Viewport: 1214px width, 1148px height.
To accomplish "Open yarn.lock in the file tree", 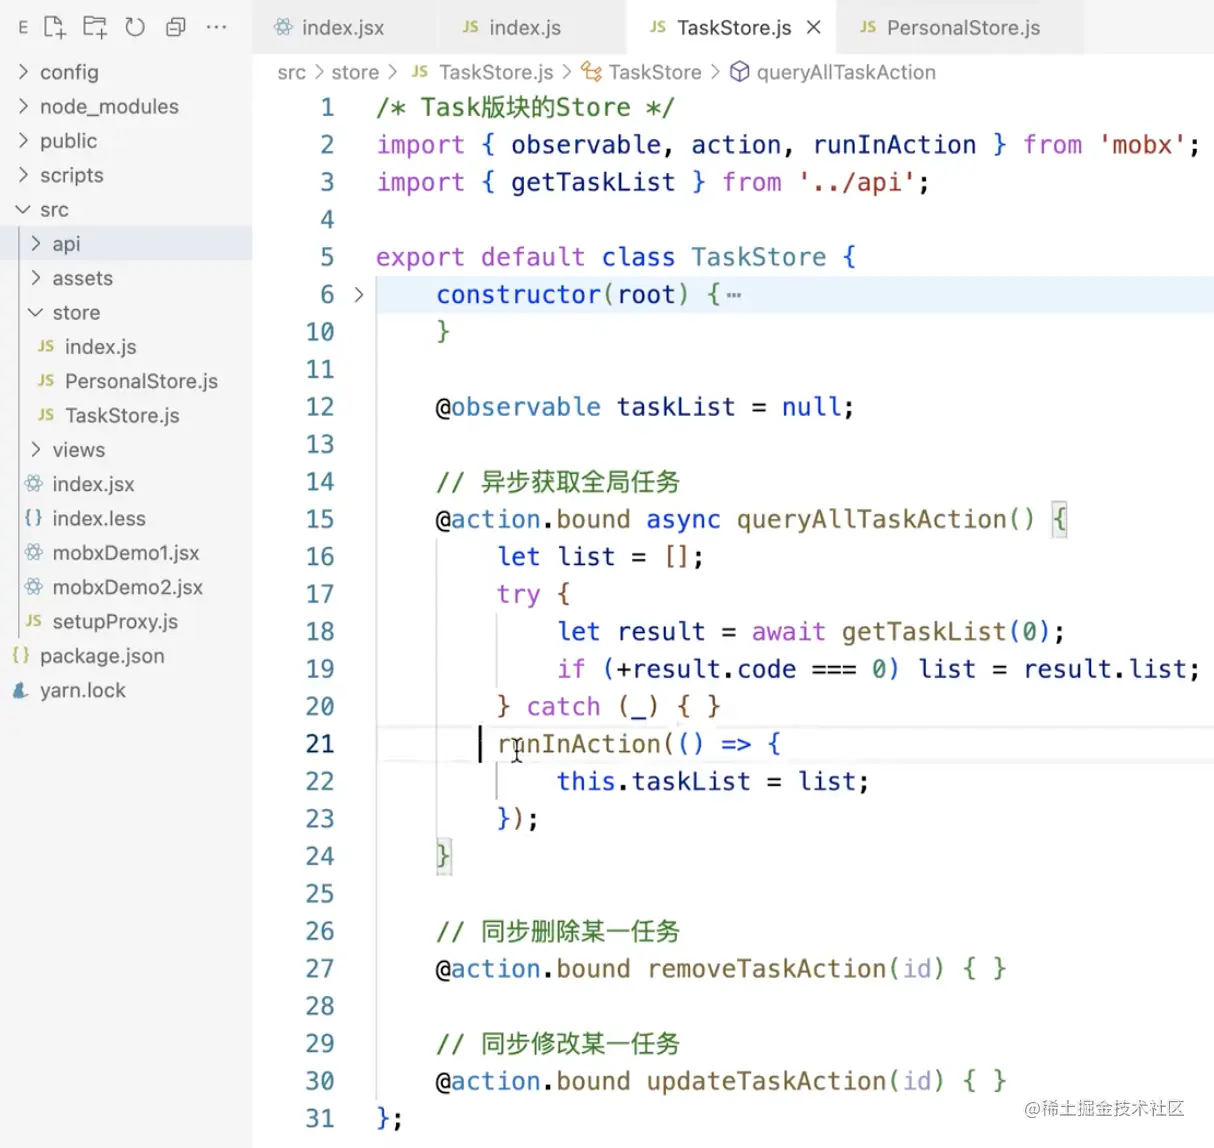I will (x=126, y=690).
